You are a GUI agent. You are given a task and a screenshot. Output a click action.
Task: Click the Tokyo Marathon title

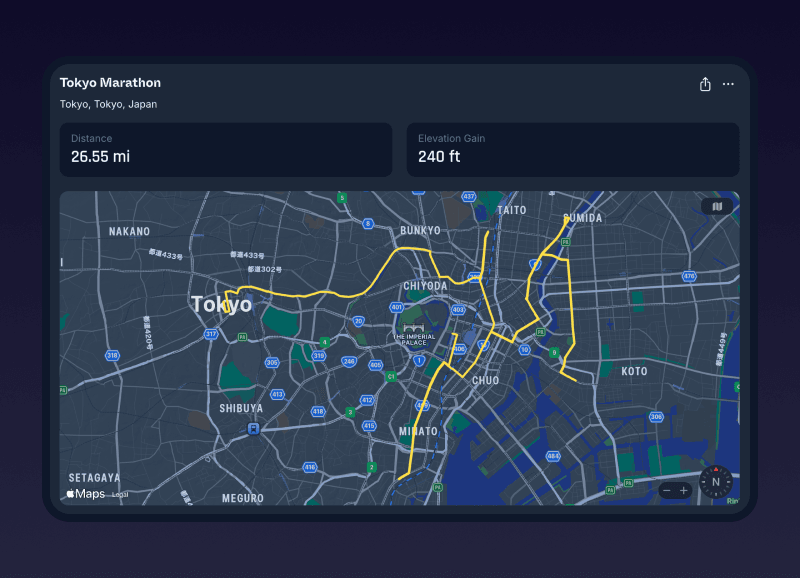pyautogui.click(x=110, y=83)
